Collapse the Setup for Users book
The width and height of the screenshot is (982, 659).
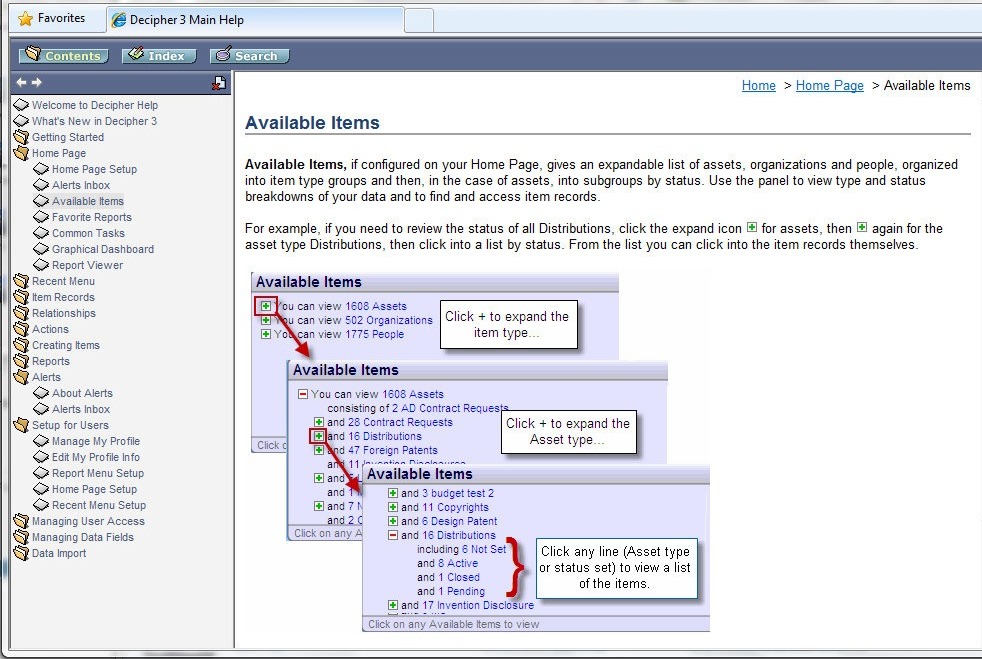tap(21, 425)
